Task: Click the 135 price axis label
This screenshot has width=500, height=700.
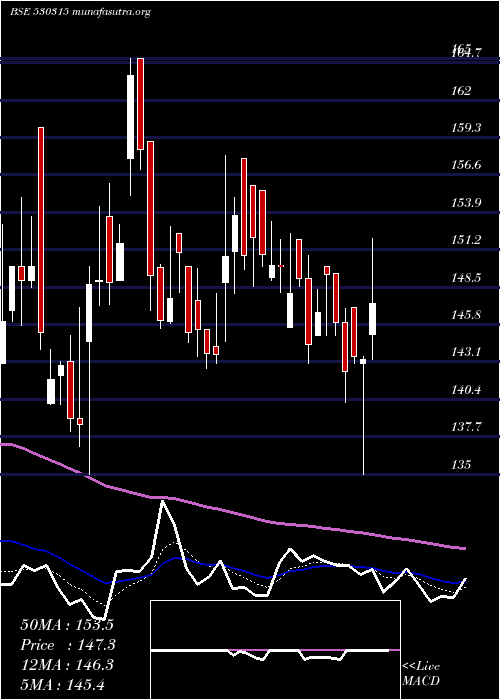Action: (461, 465)
